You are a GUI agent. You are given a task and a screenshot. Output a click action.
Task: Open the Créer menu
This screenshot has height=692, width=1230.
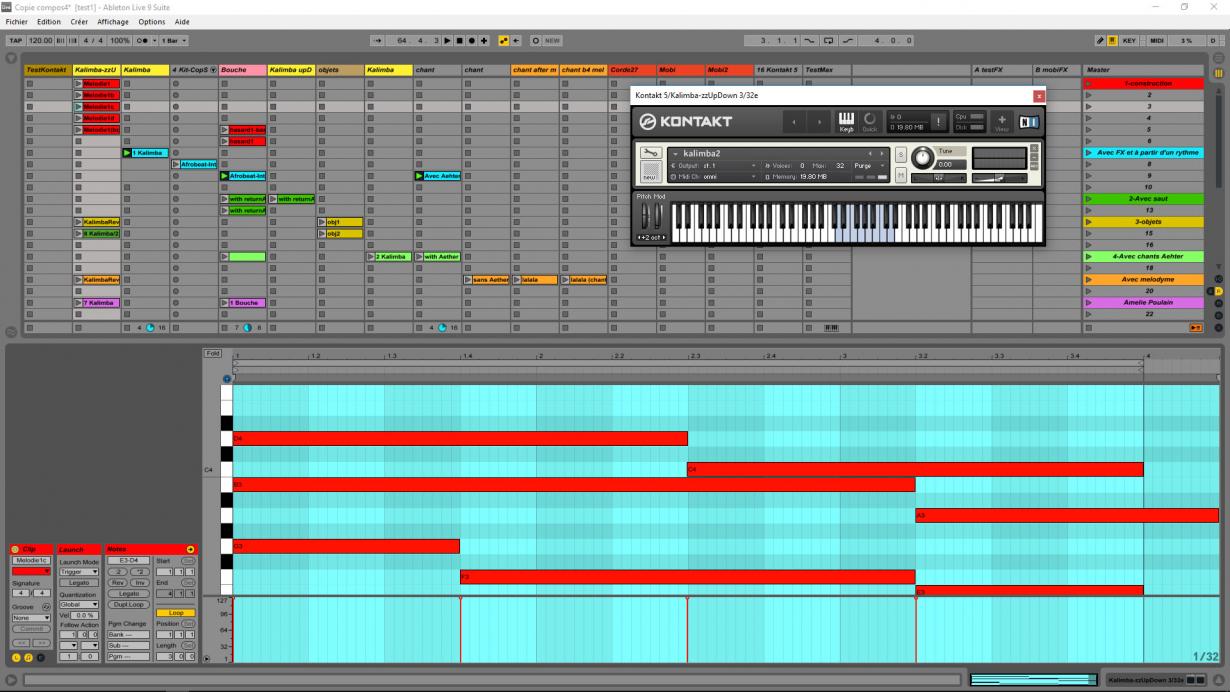coord(80,21)
